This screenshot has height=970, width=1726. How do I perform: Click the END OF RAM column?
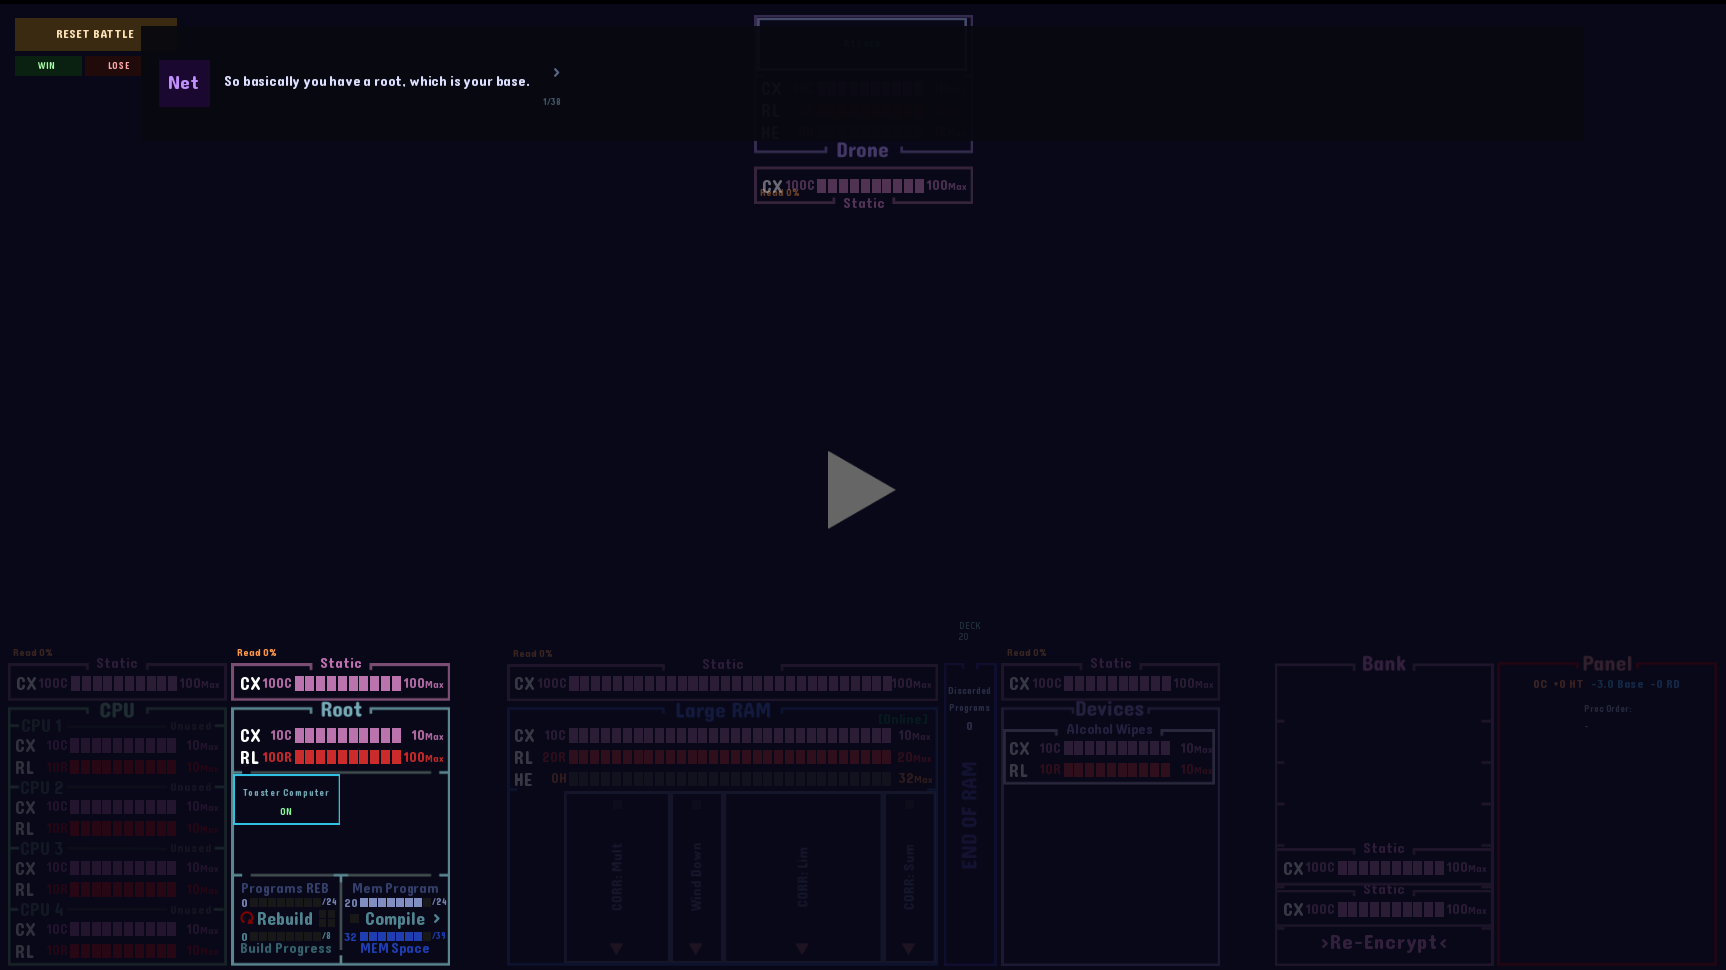click(x=969, y=815)
